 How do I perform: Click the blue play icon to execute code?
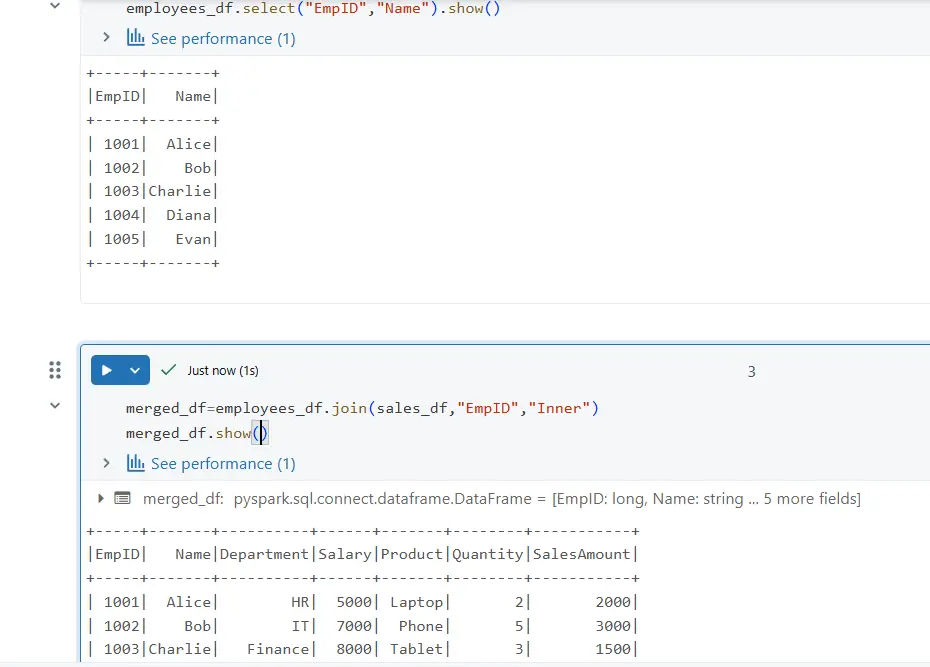tap(106, 369)
